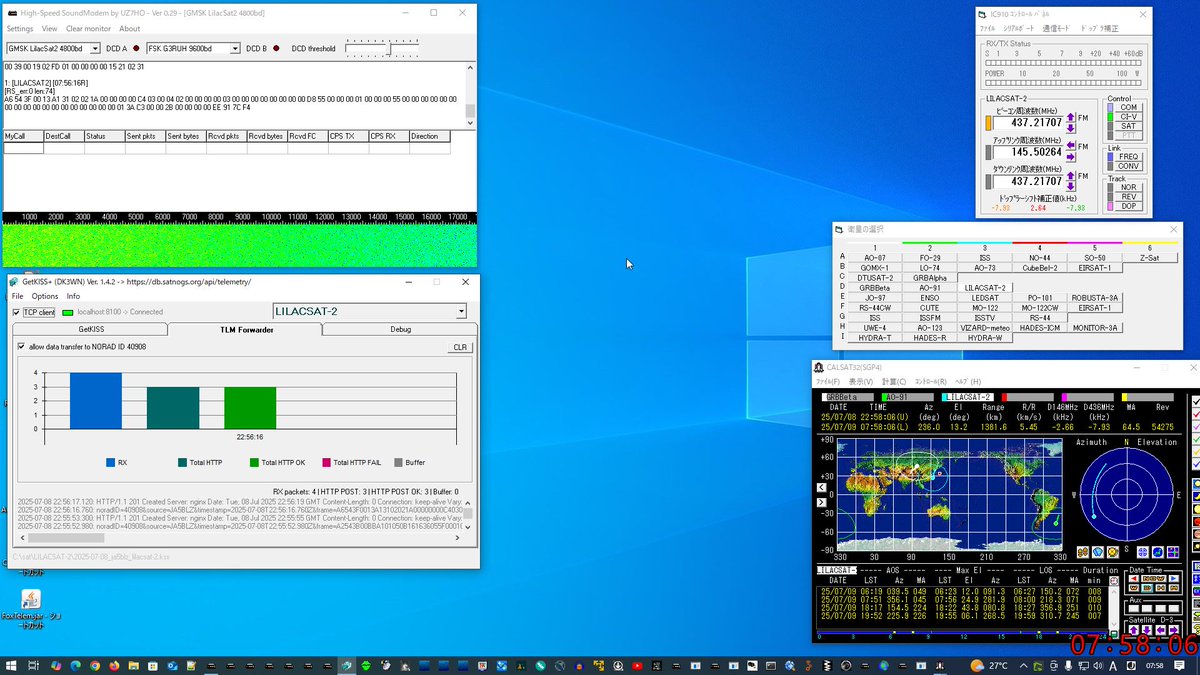Open Settings menu in SoundModem
This screenshot has height=675, width=1200.
[x=20, y=29]
